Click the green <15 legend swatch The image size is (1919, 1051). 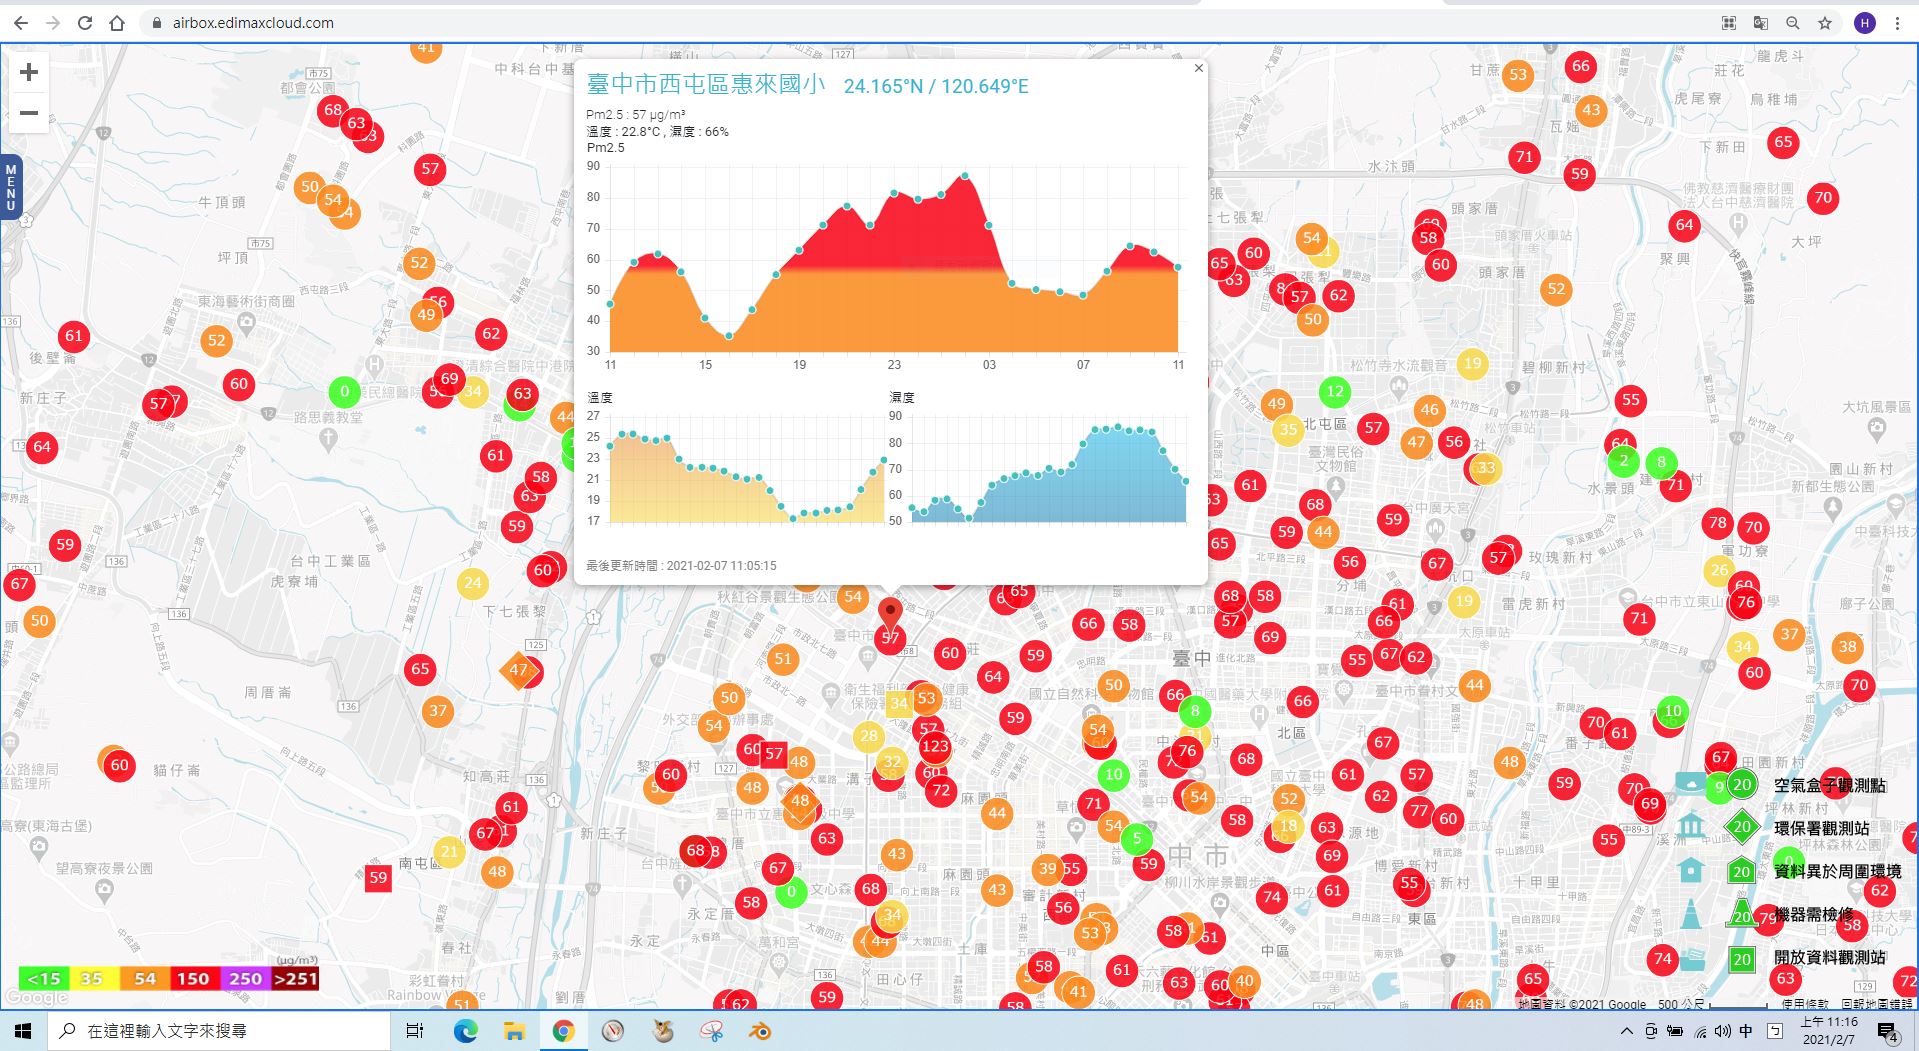44,978
